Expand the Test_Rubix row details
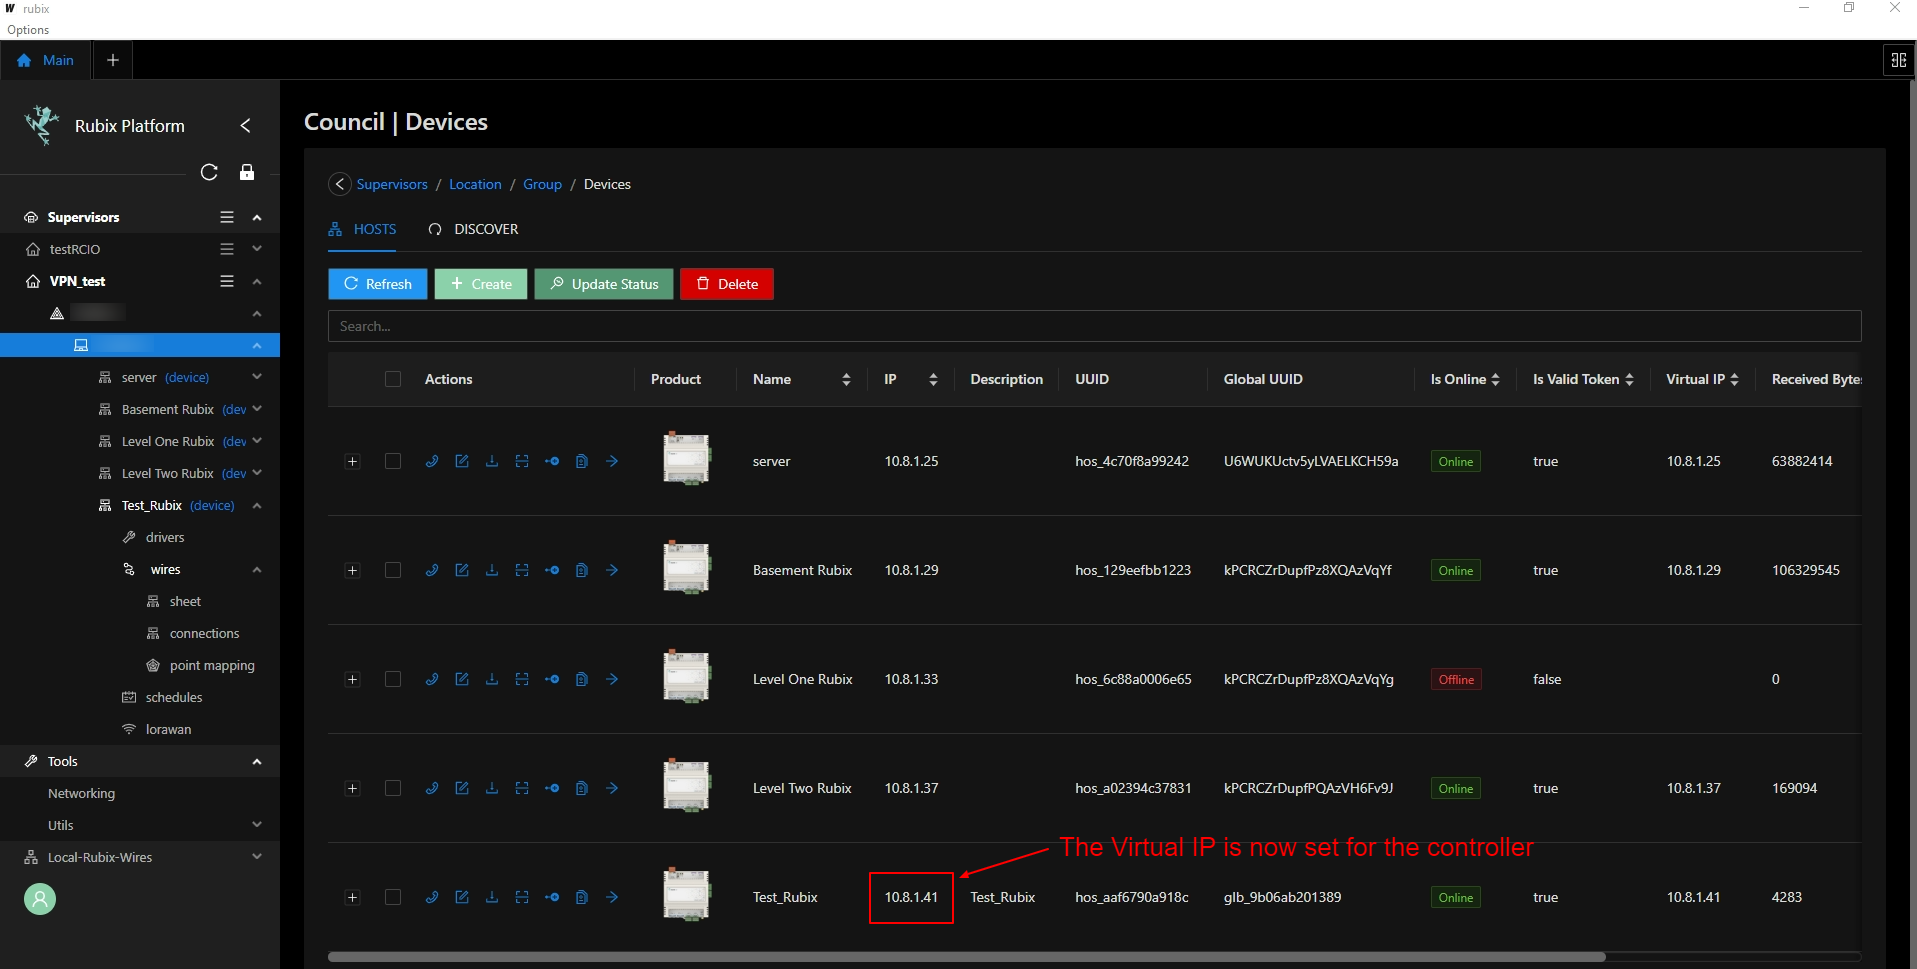Screen dimensions: 1917x969 tap(352, 897)
